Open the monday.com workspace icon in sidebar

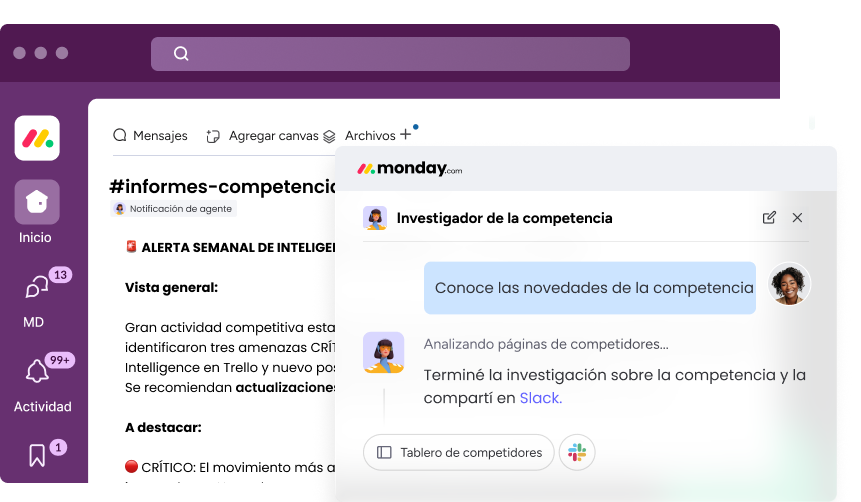click(37, 138)
